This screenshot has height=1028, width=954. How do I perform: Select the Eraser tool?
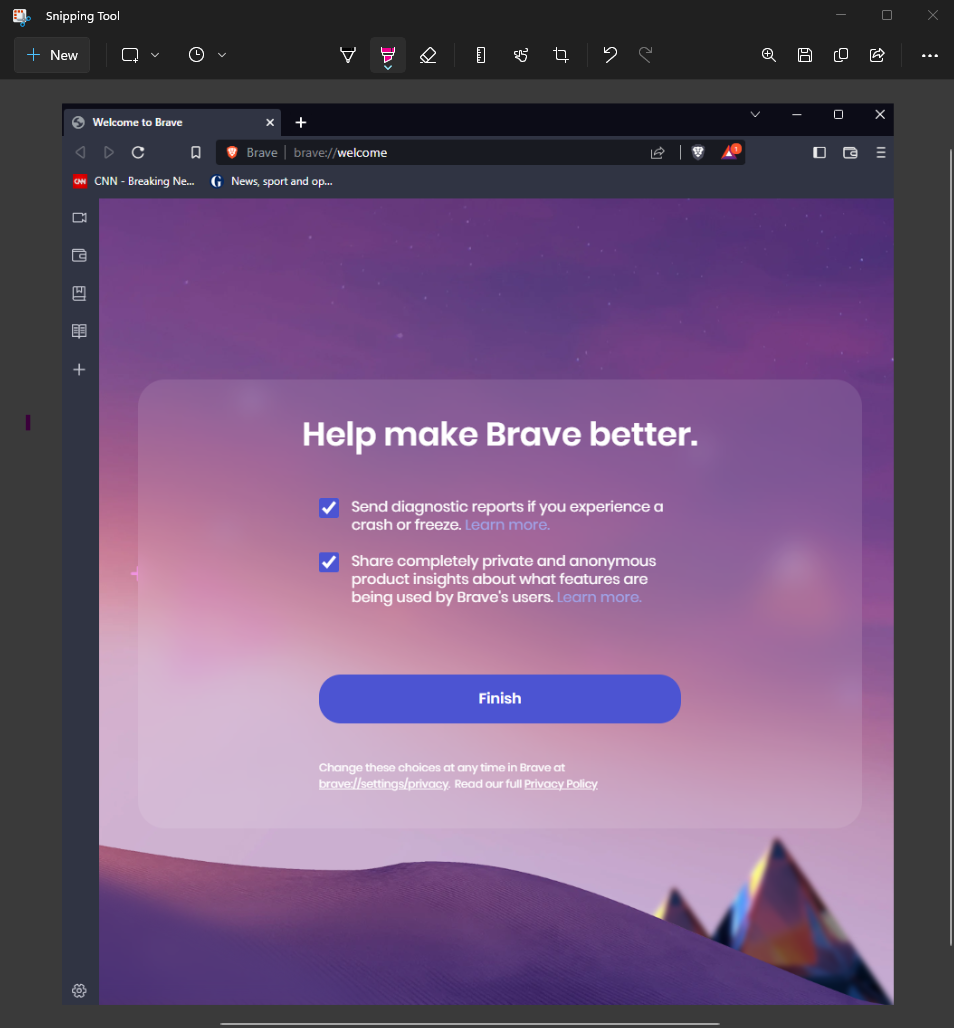428,55
